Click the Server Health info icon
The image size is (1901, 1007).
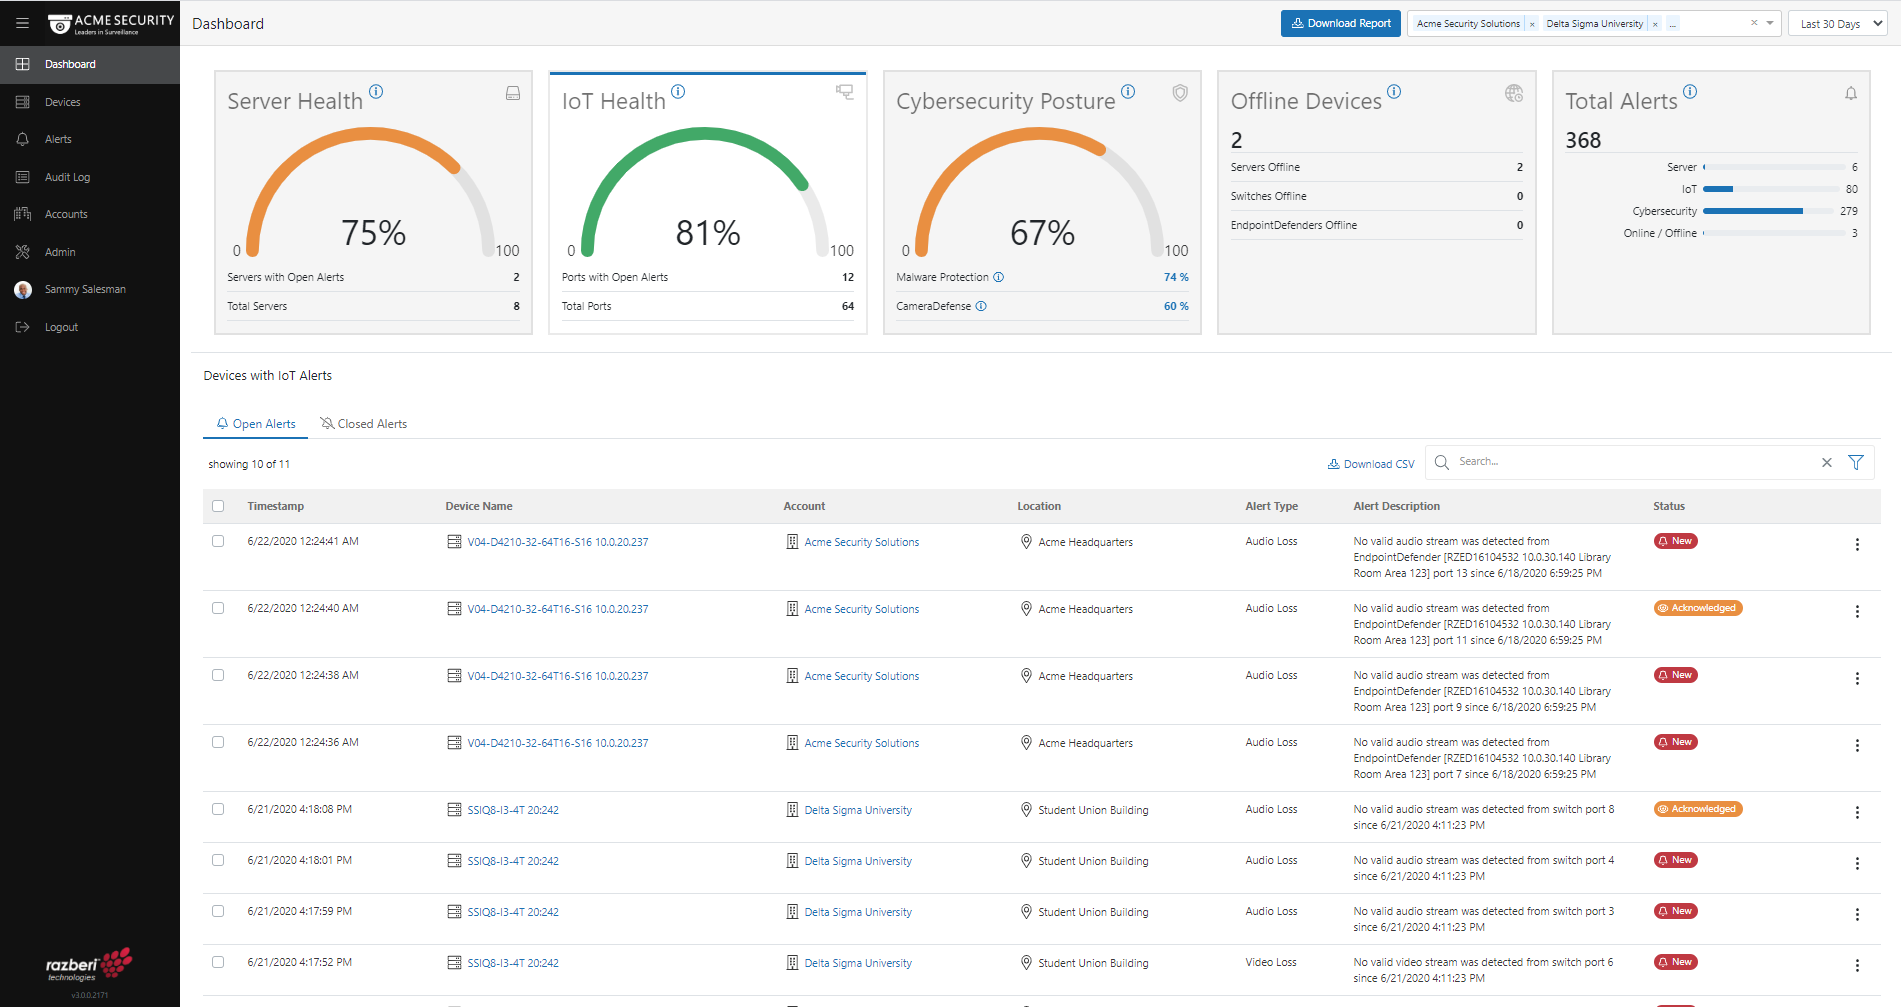click(x=377, y=91)
